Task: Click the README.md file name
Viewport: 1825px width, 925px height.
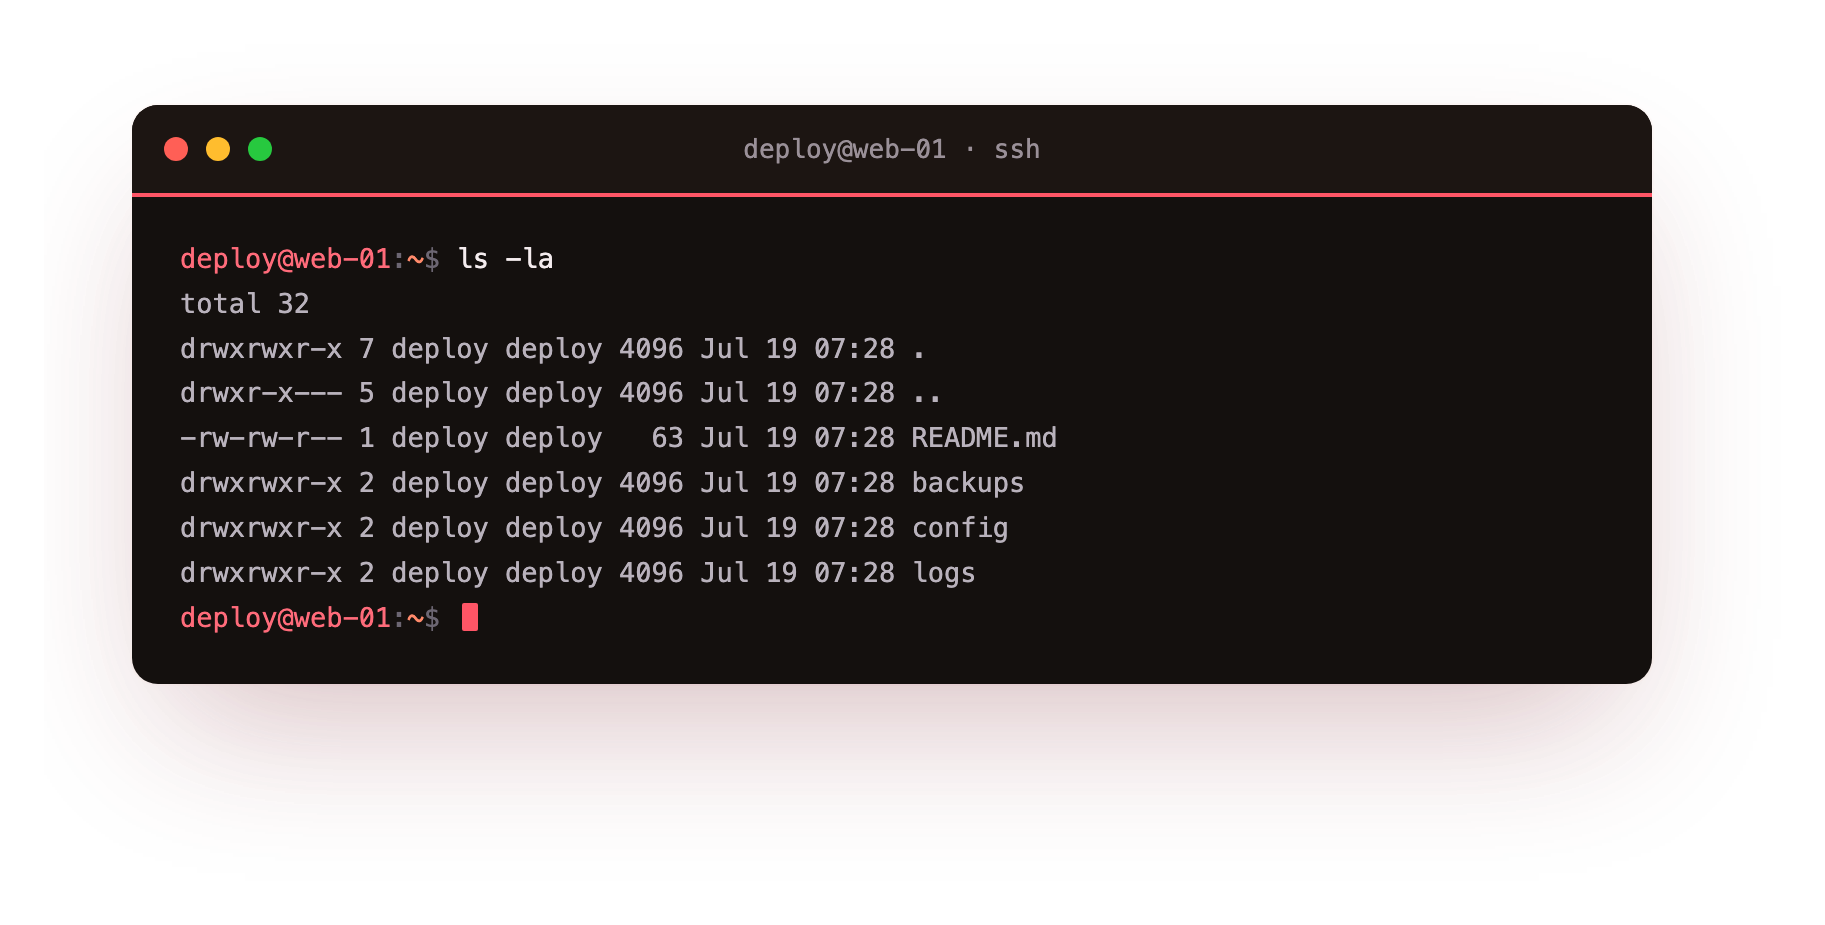Action: (x=984, y=438)
